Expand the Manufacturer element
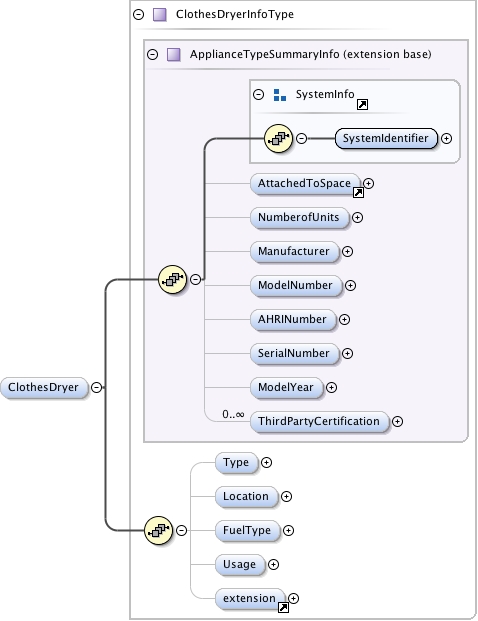Screen dimensions: 478x621 point(347,251)
